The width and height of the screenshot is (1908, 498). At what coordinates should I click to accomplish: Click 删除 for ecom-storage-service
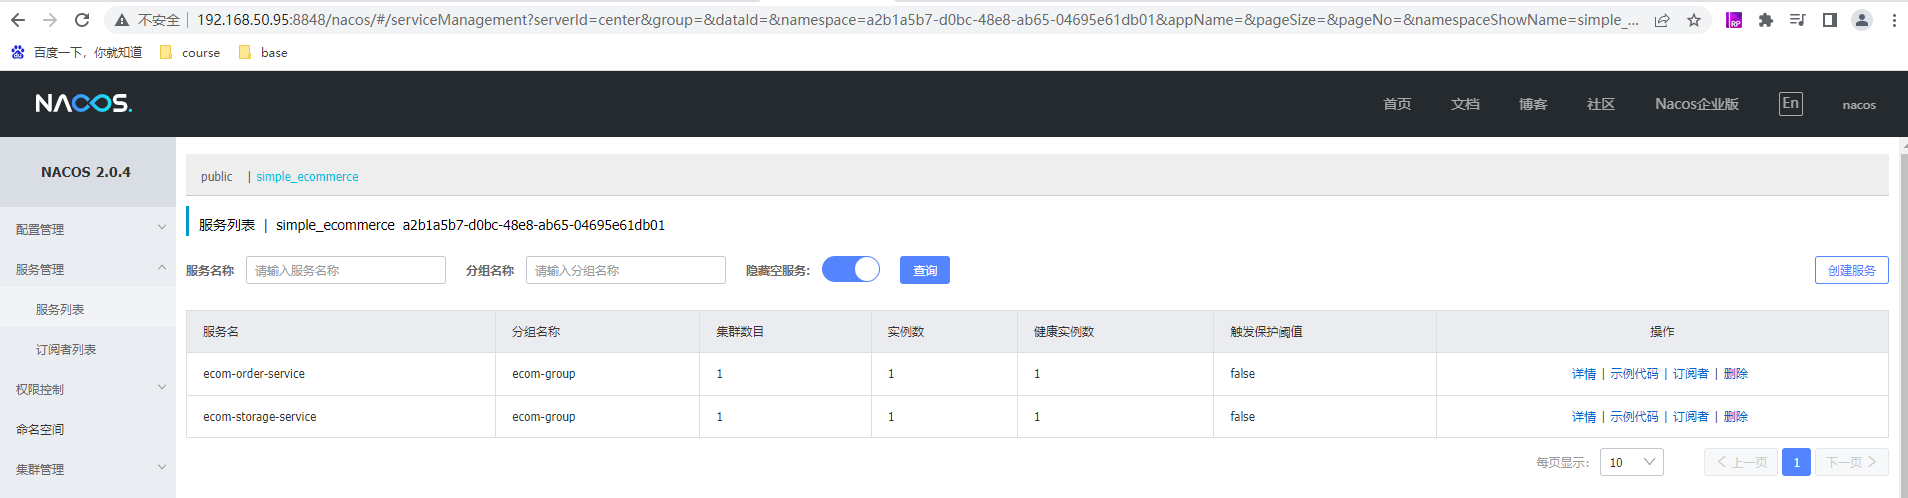[1736, 417]
